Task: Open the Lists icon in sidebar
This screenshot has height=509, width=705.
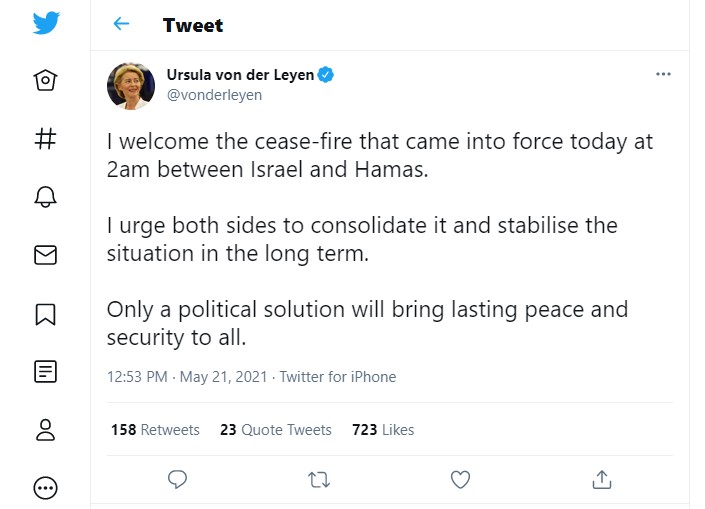Action: 46,372
